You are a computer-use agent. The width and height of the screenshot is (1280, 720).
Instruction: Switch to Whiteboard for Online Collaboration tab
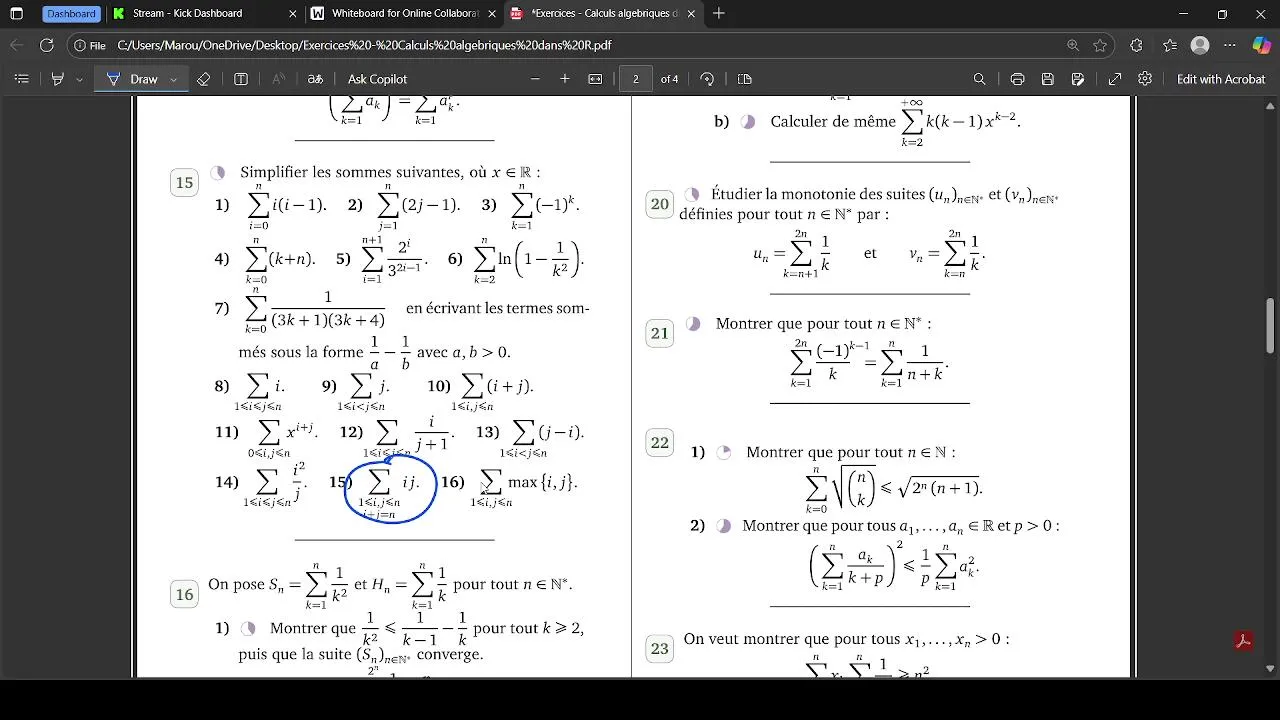click(x=402, y=14)
